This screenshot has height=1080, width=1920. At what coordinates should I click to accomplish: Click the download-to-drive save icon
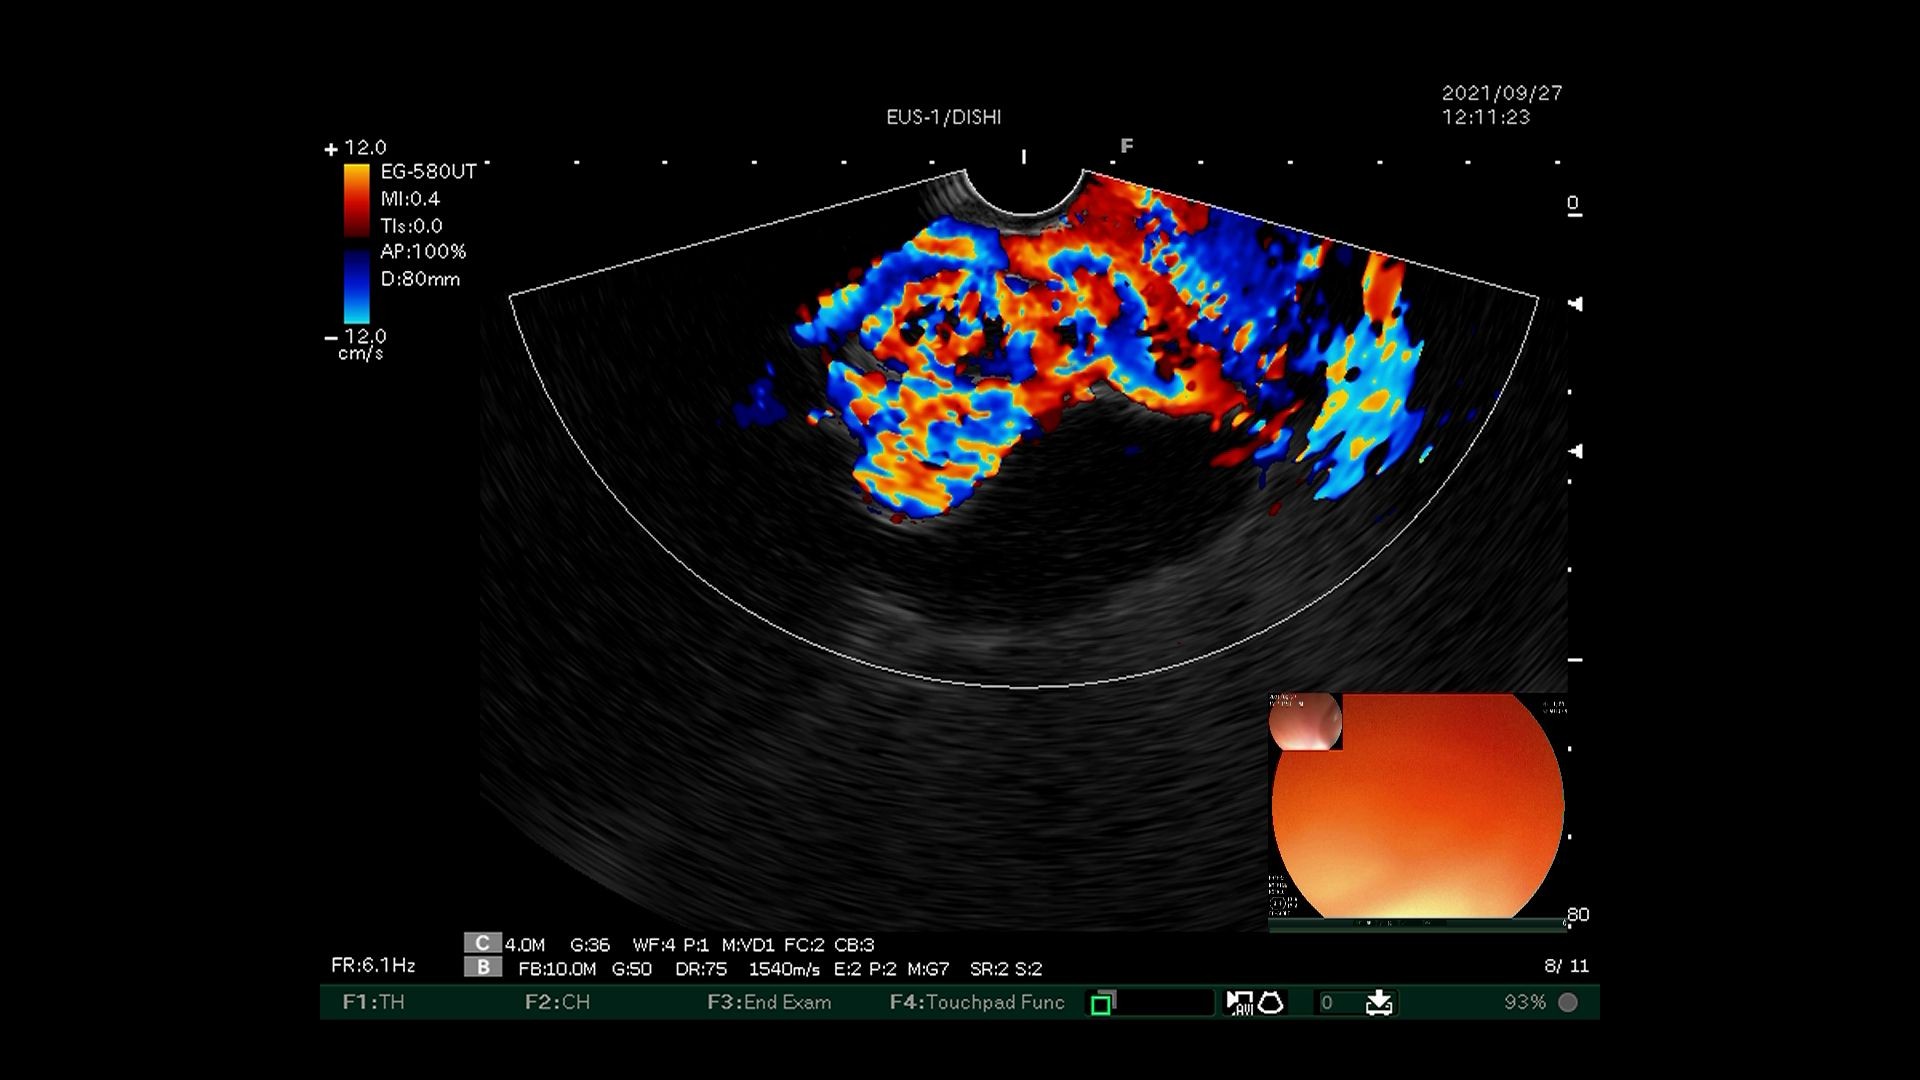click(1379, 1002)
